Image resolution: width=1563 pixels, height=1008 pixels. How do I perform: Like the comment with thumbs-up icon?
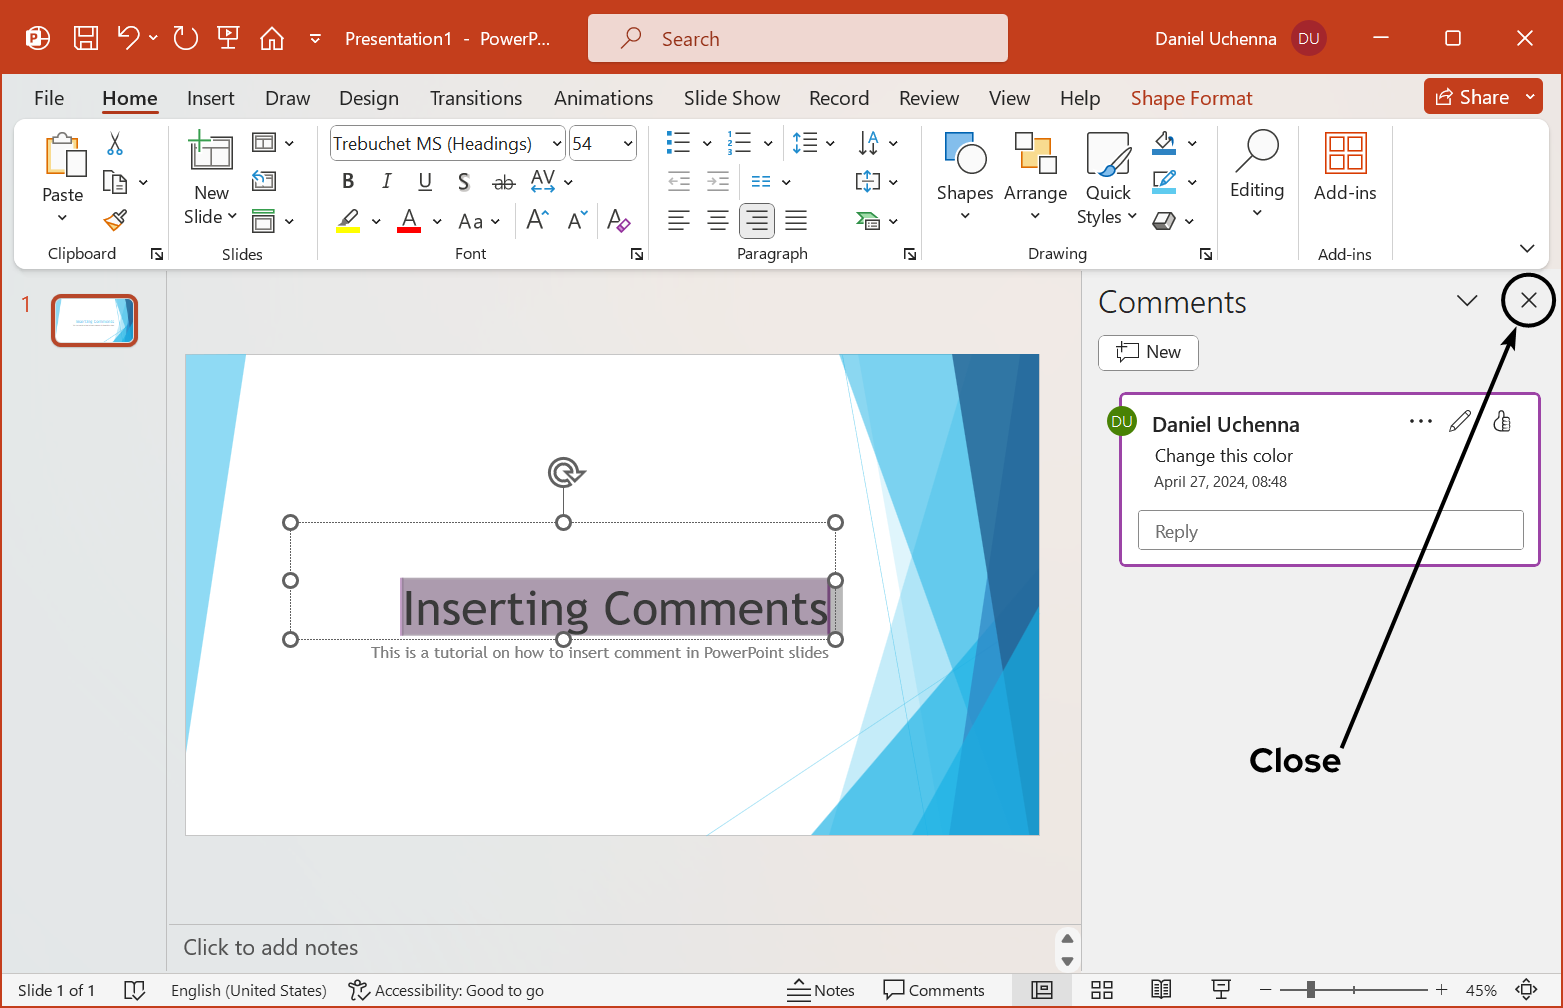point(1501,422)
